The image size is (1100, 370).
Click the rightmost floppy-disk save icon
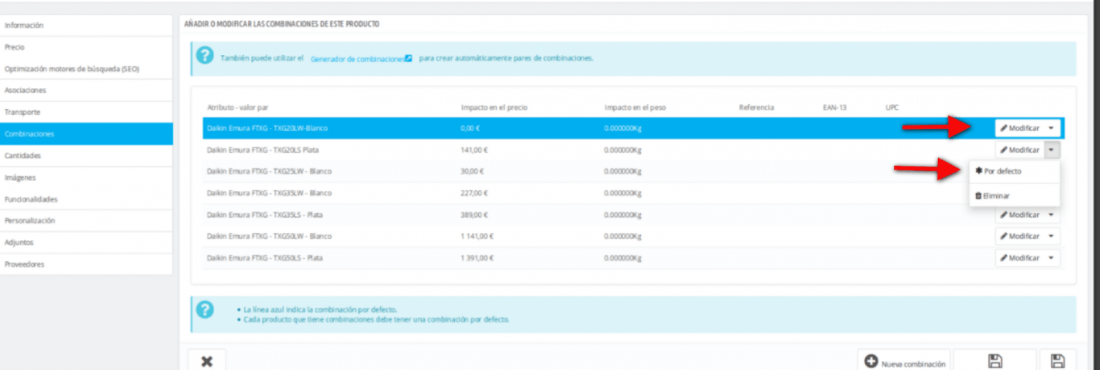(1057, 361)
